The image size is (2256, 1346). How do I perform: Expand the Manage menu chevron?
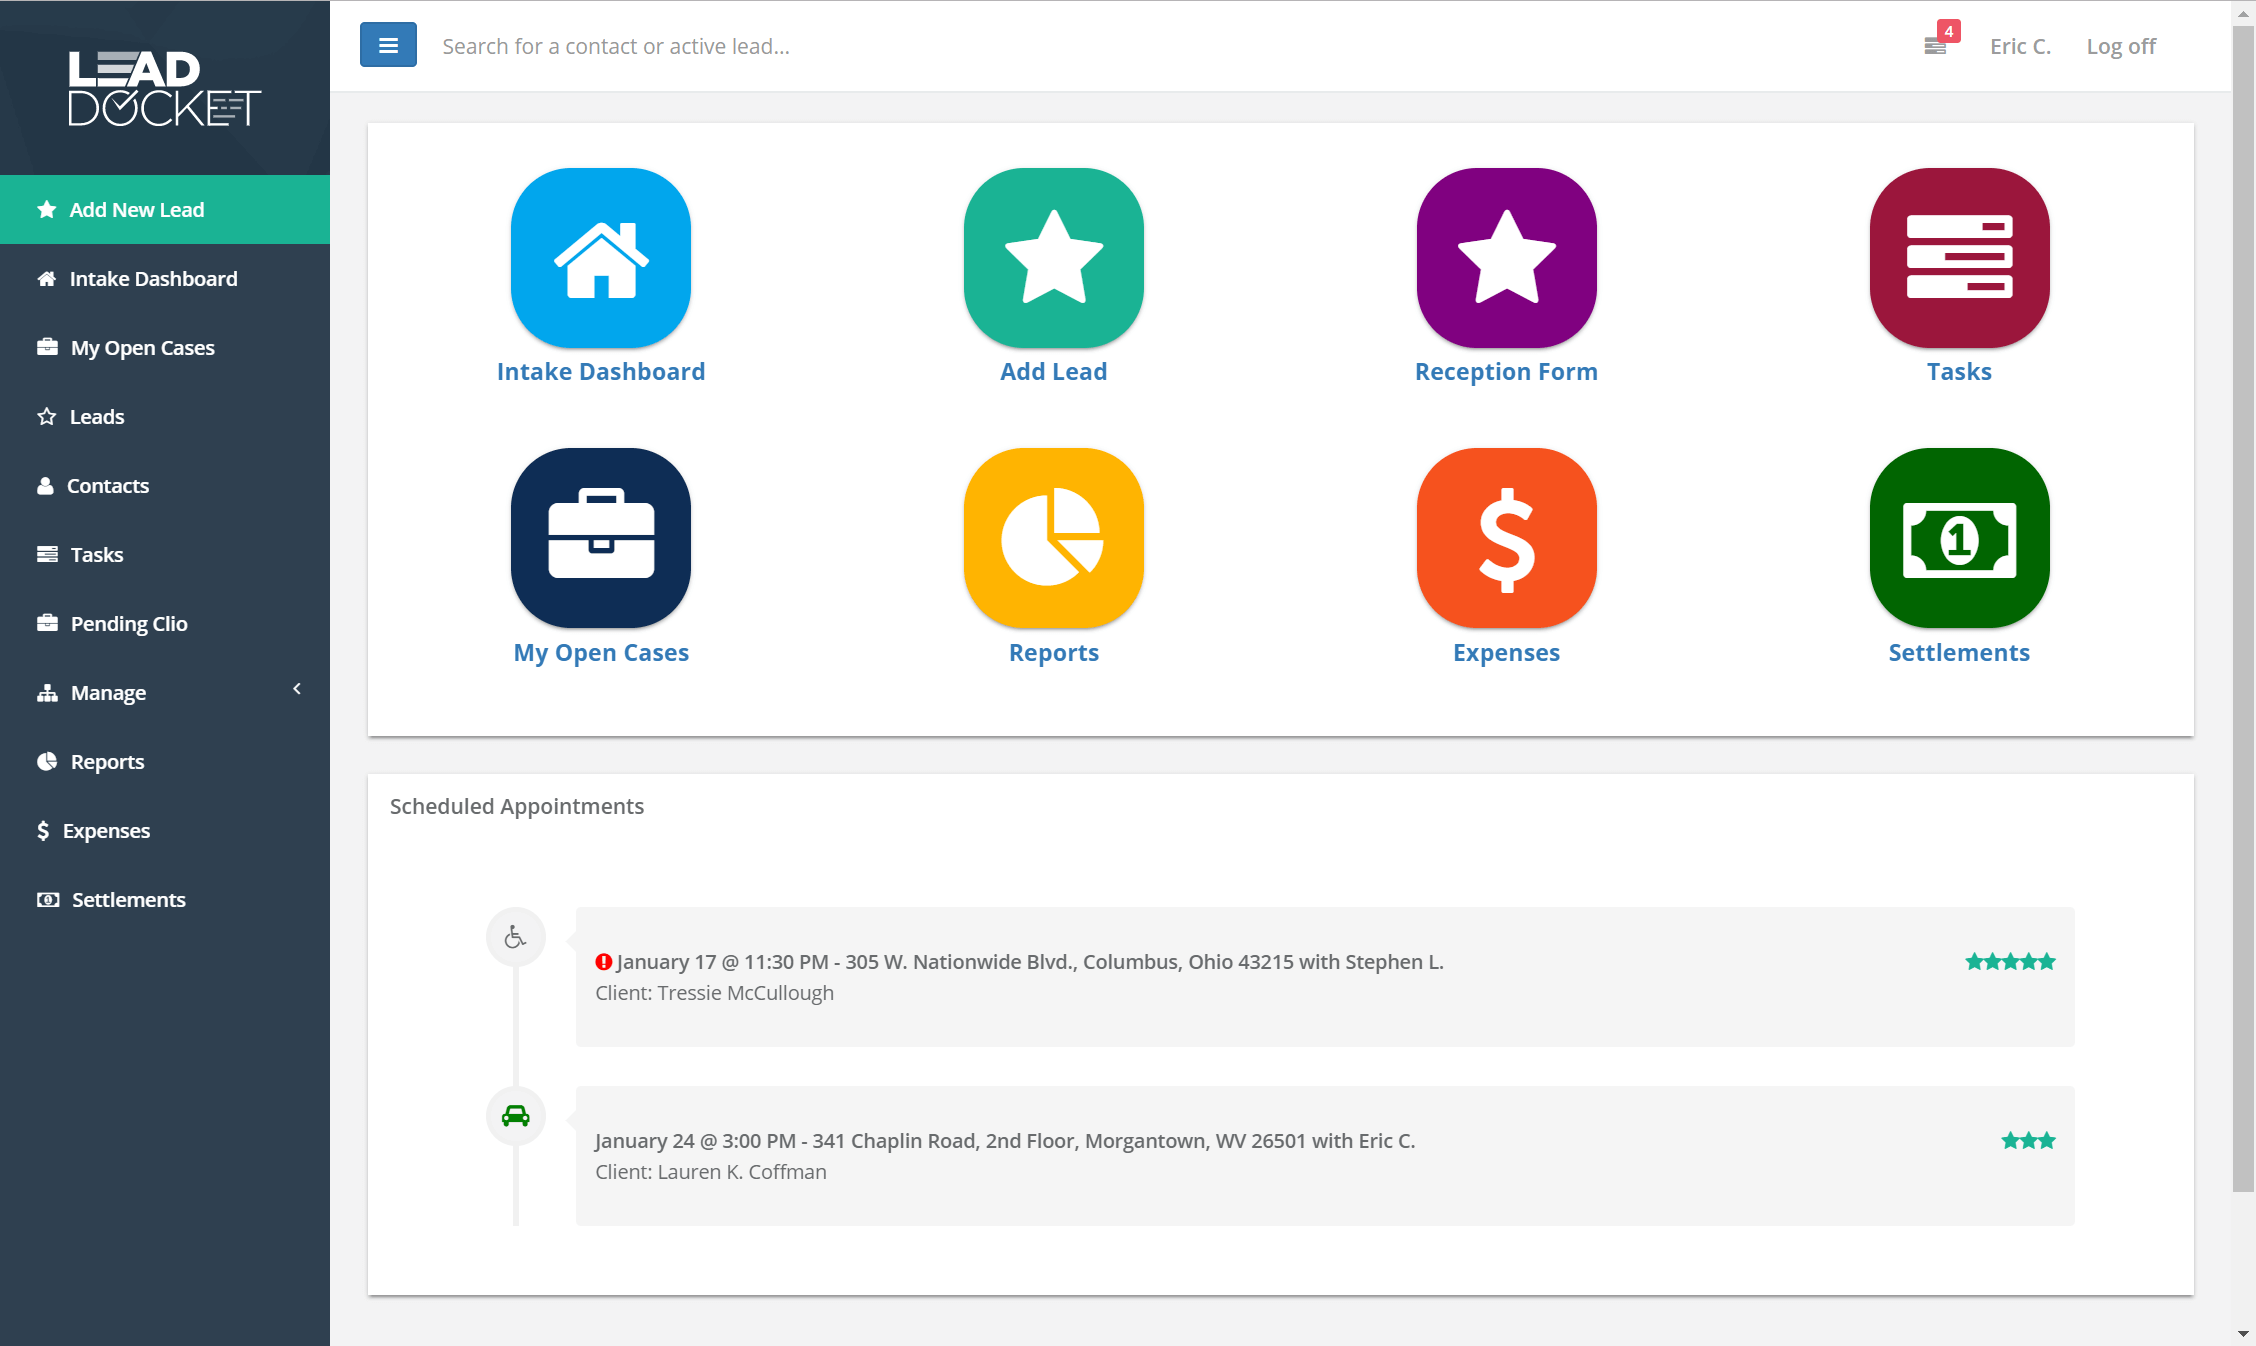pyautogui.click(x=297, y=689)
